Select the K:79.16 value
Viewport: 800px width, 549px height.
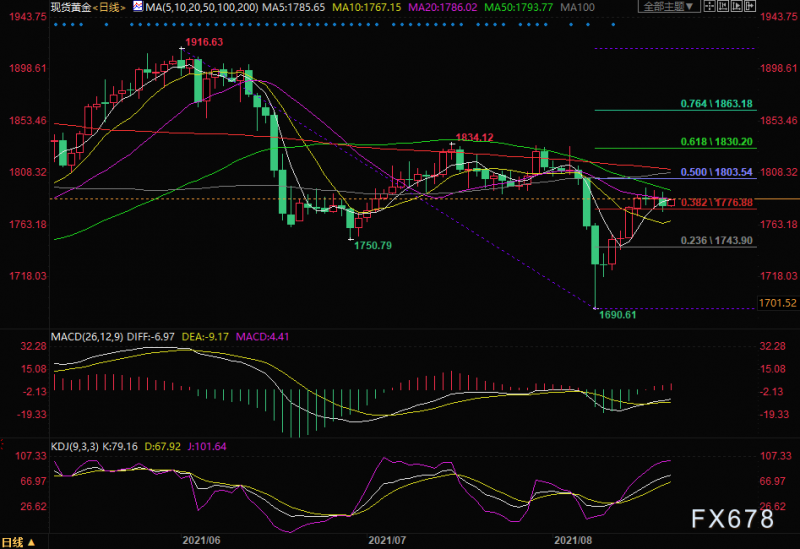pos(120,446)
